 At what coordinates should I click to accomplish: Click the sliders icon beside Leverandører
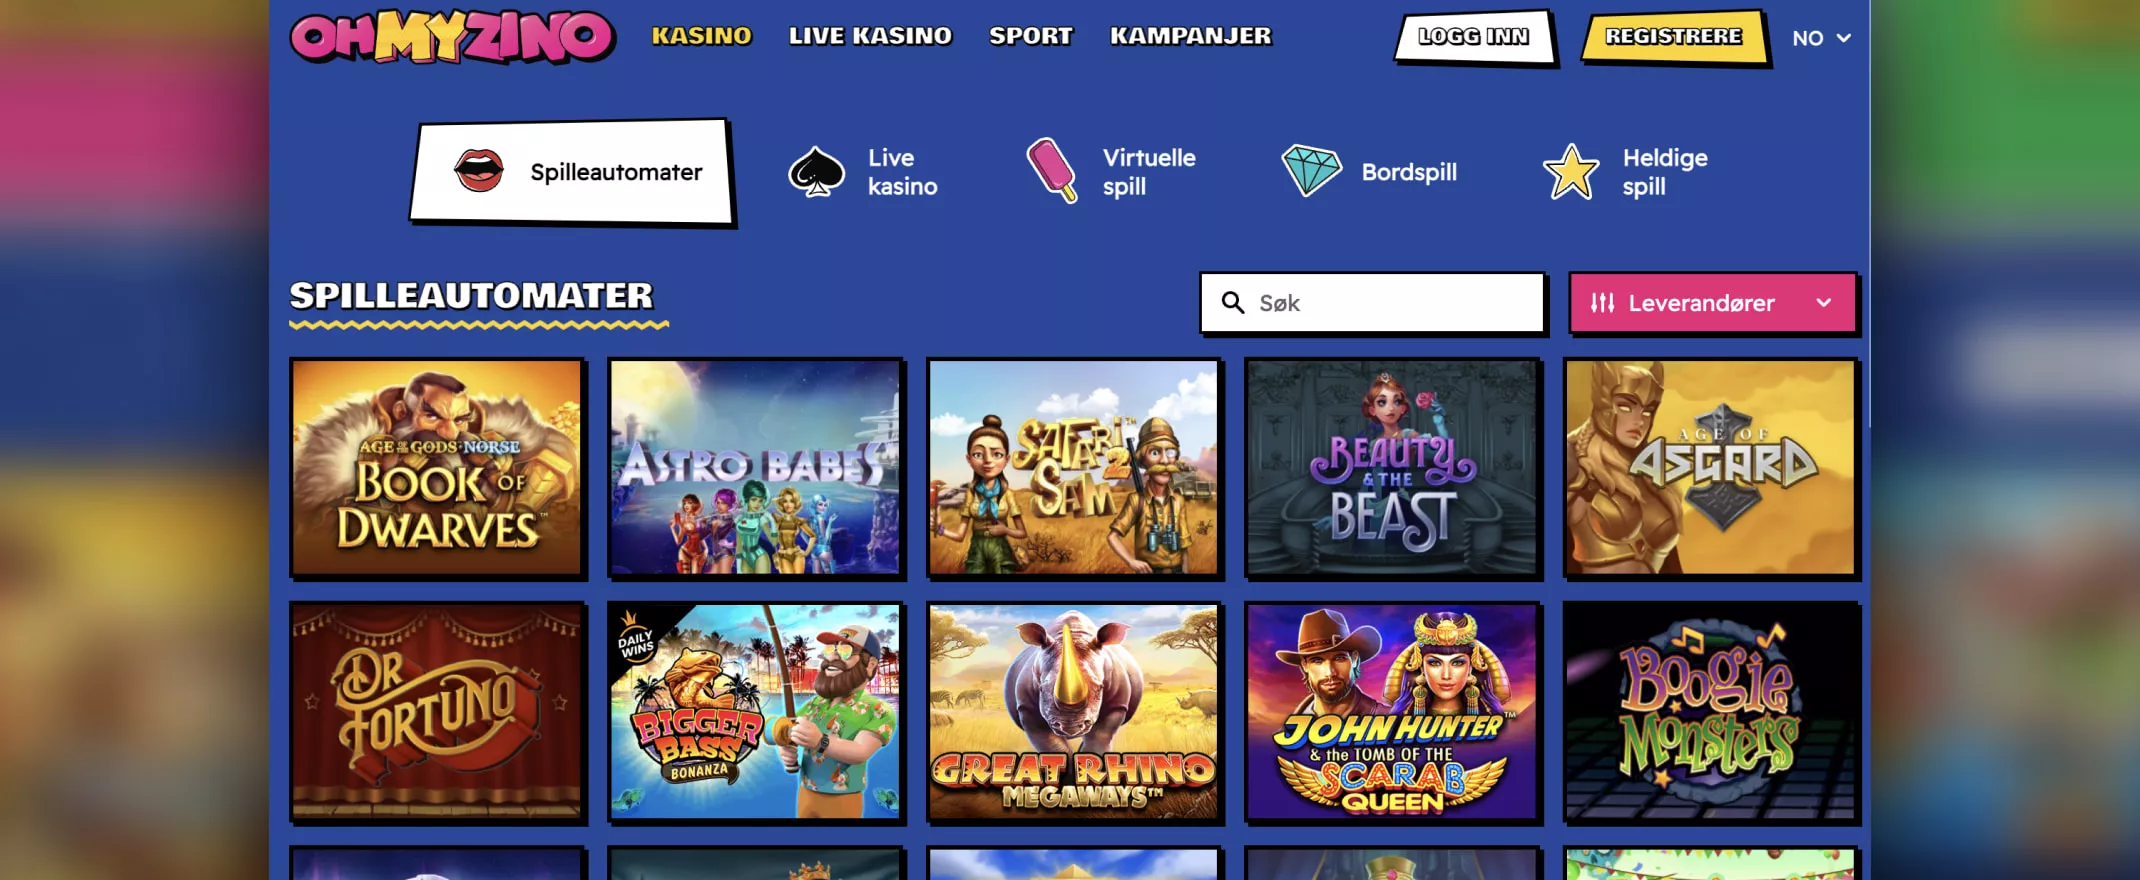tap(1602, 303)
